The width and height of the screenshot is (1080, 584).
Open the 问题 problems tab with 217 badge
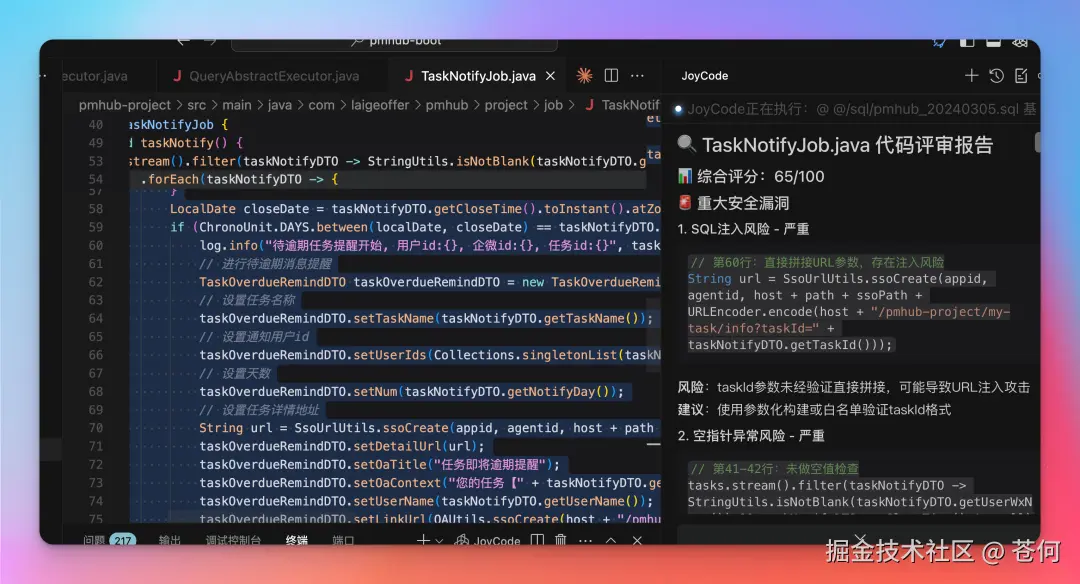click(109, 541)
